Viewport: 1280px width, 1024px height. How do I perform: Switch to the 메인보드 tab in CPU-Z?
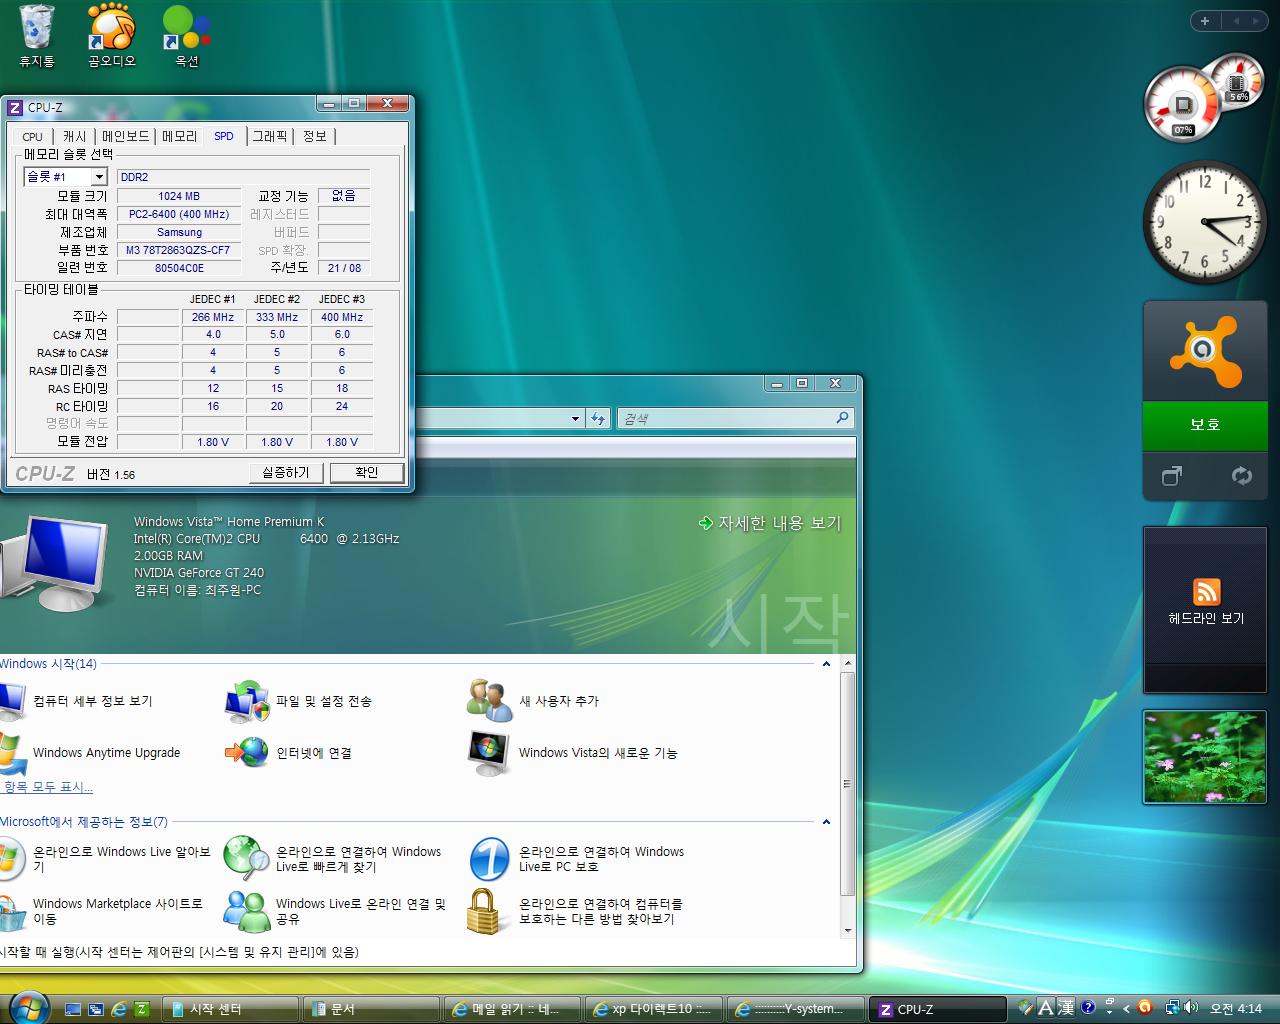[x=126, y=136]
